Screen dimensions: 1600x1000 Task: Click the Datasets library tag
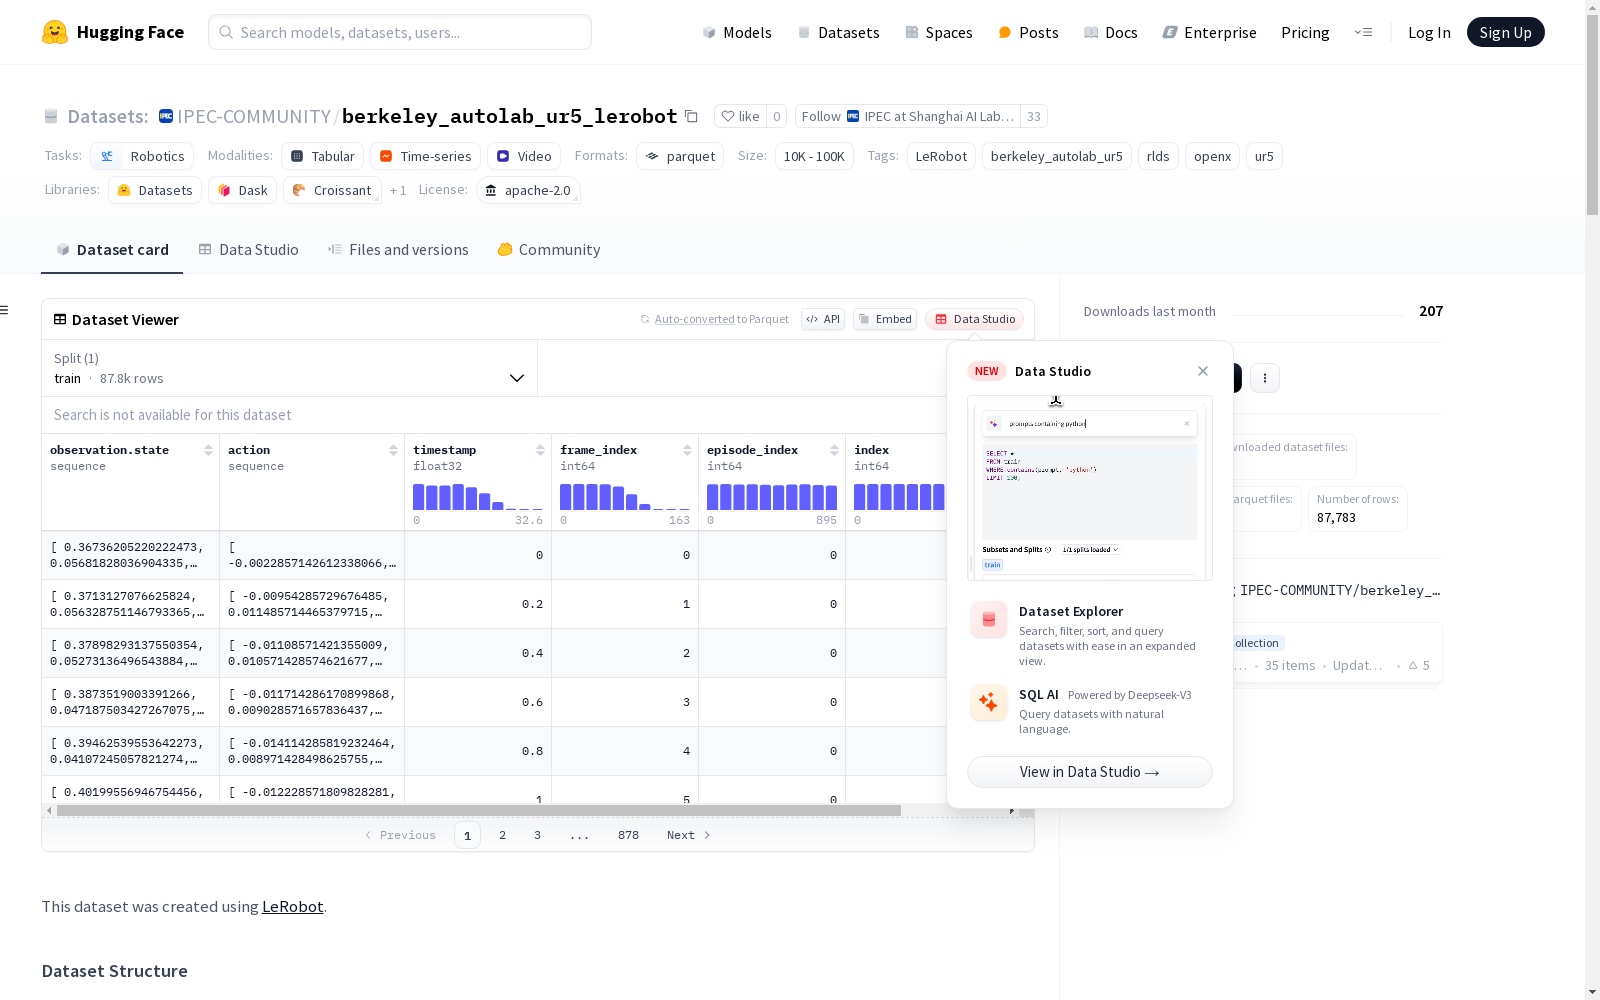[155, 190]
